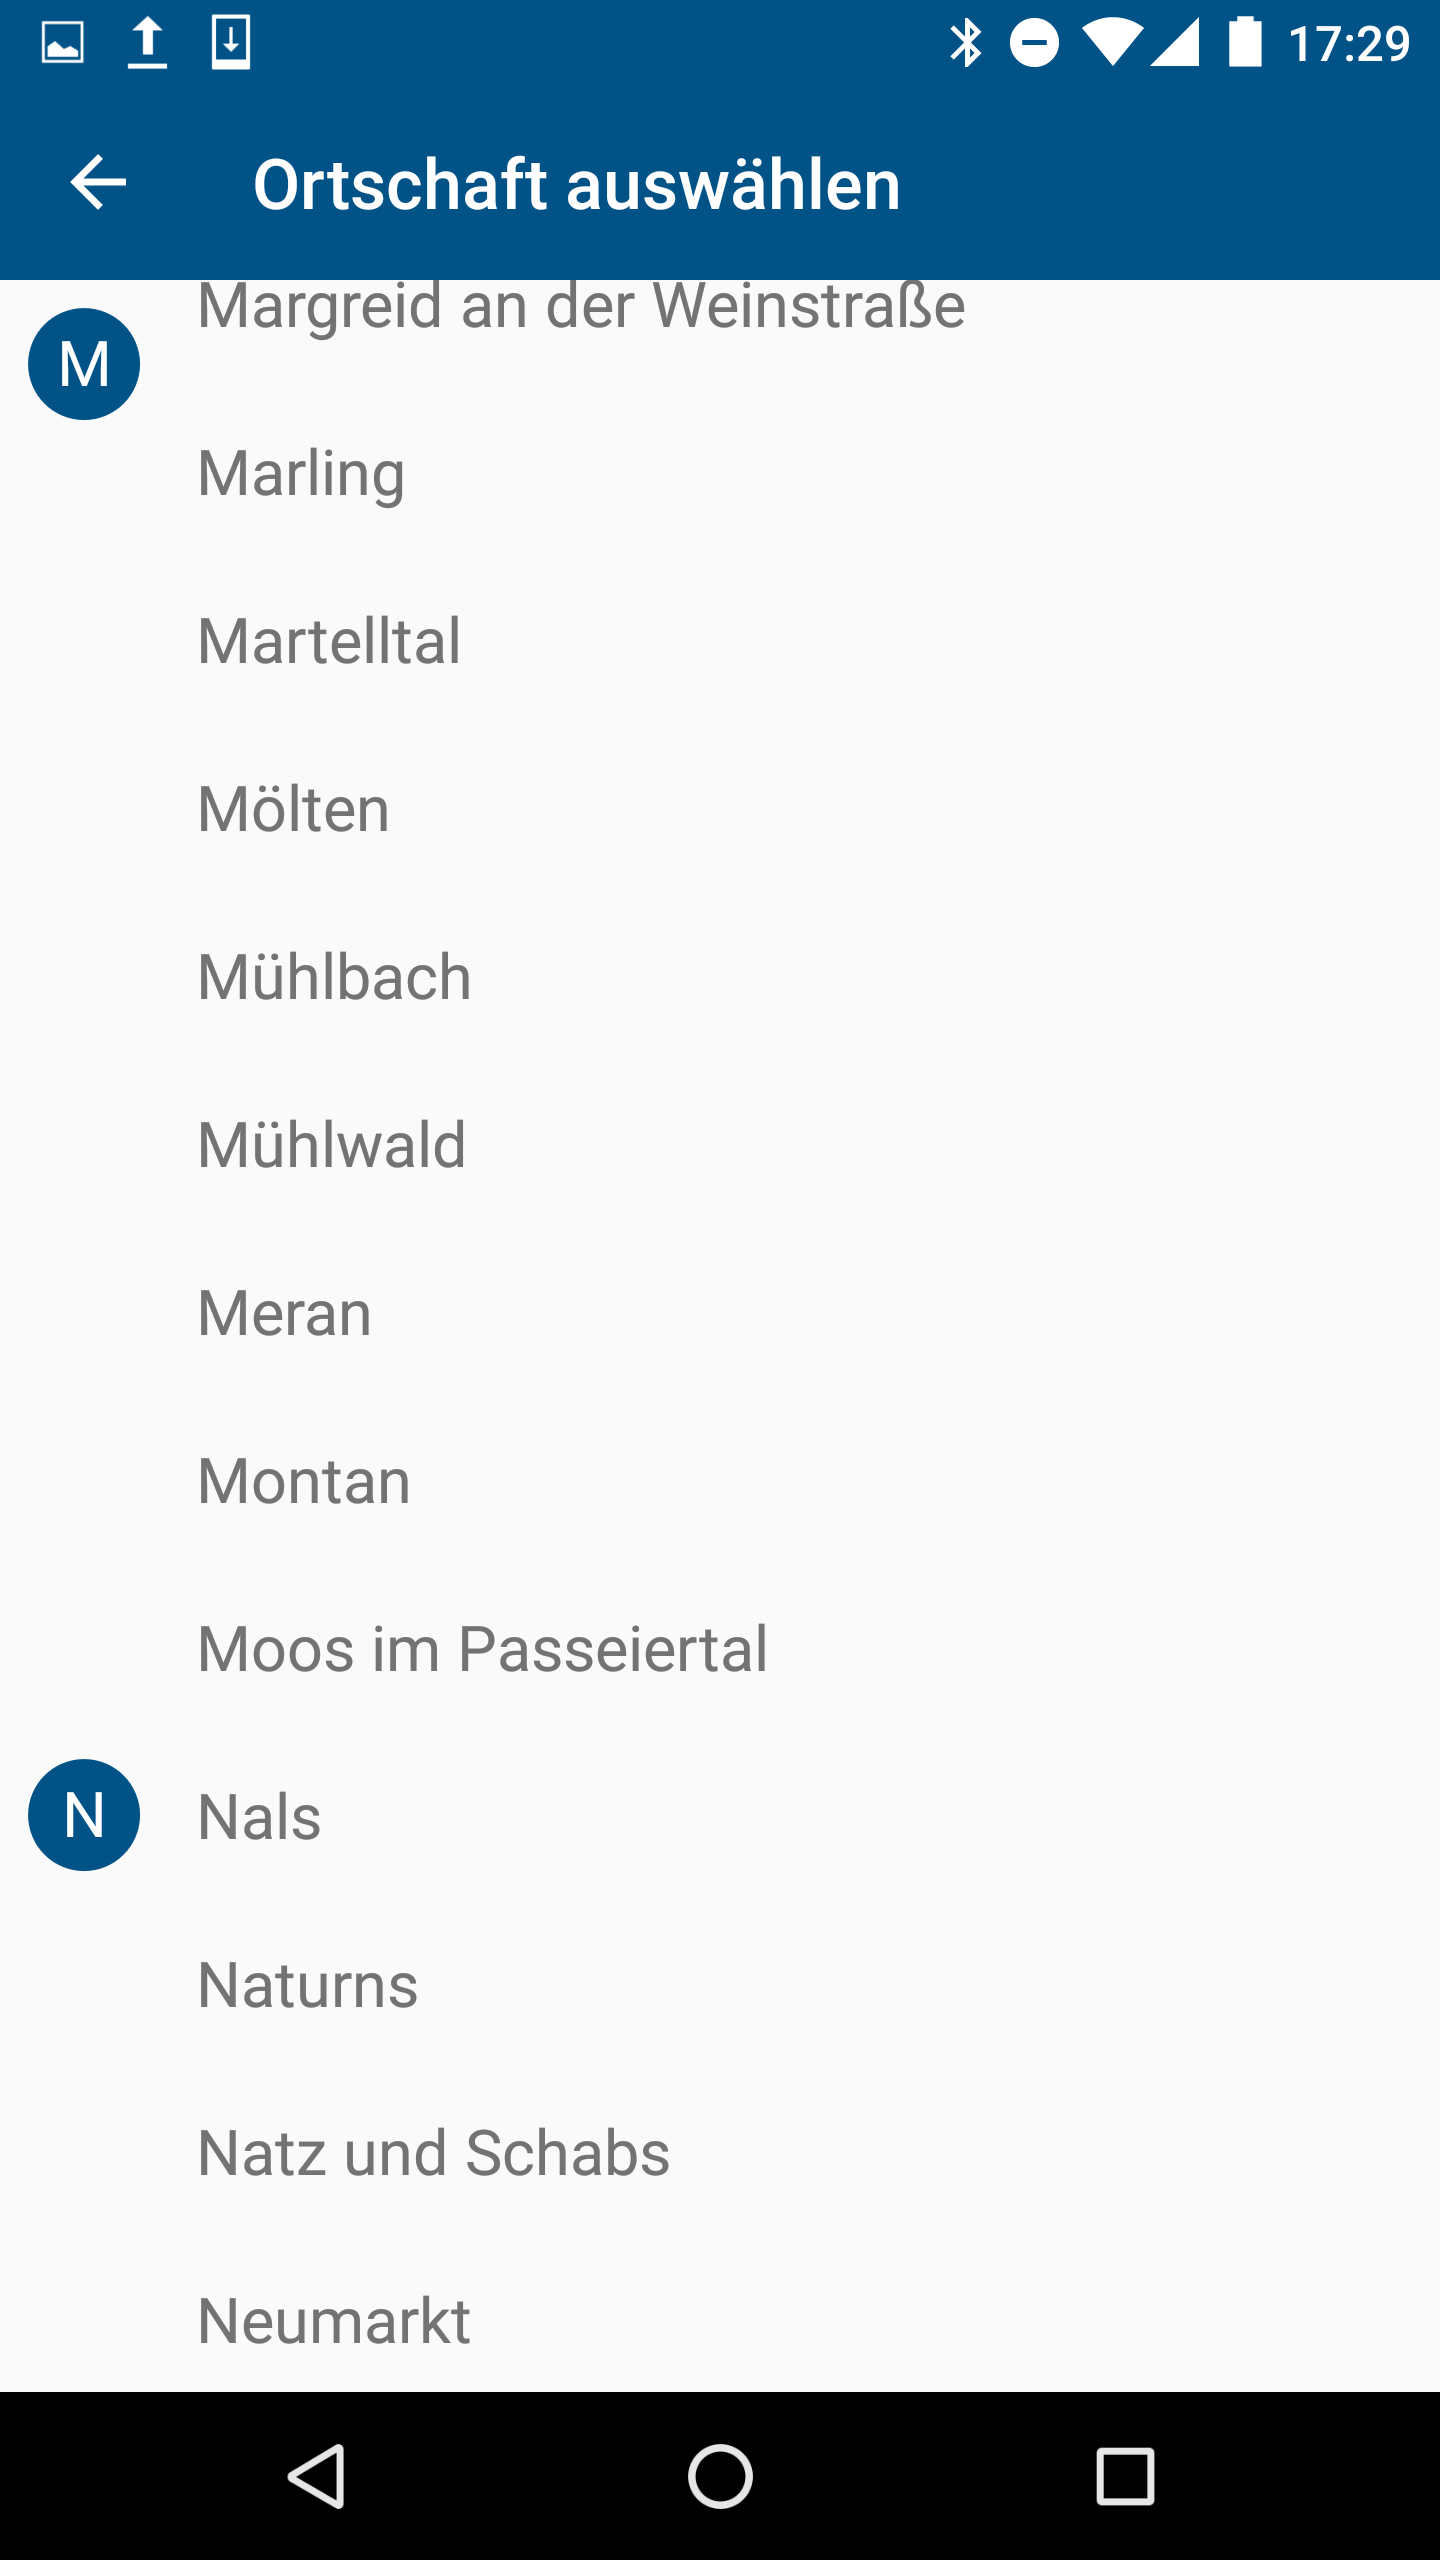
Task: Select Margreid an der Weinstraße
Action: pos(580,308)
